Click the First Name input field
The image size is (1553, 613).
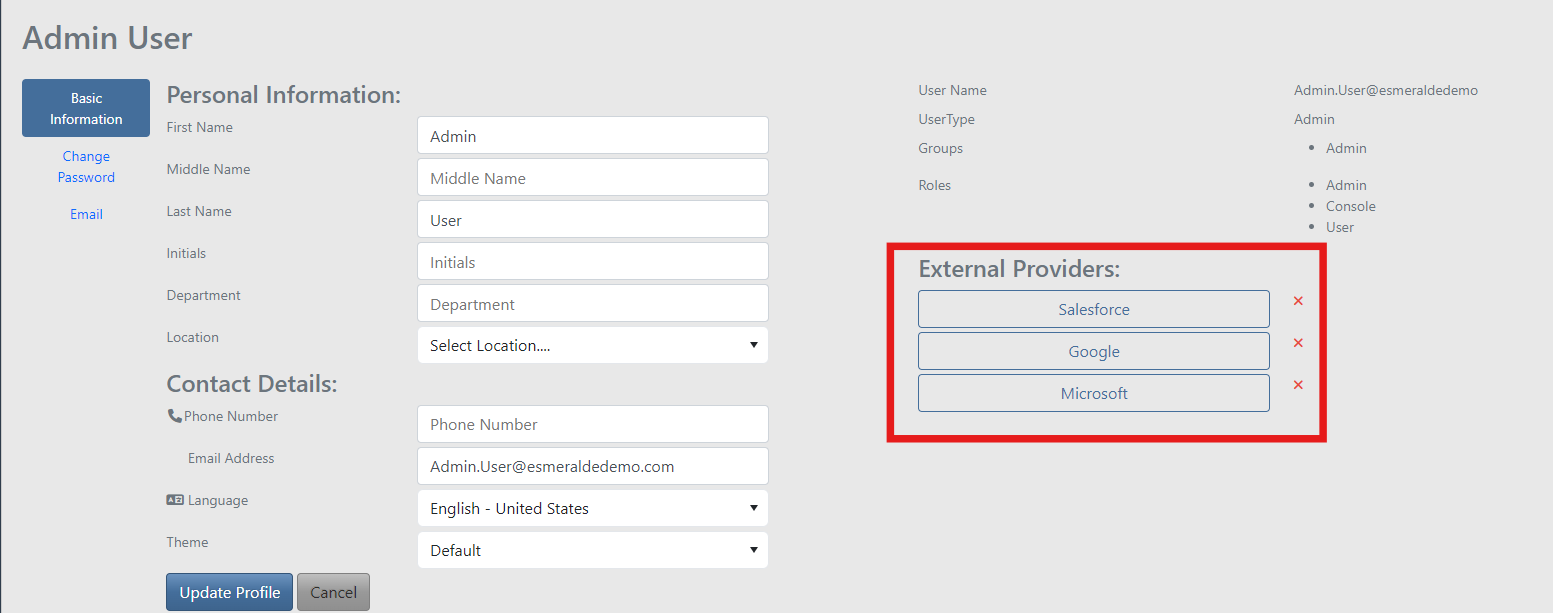tap(592, 135)
